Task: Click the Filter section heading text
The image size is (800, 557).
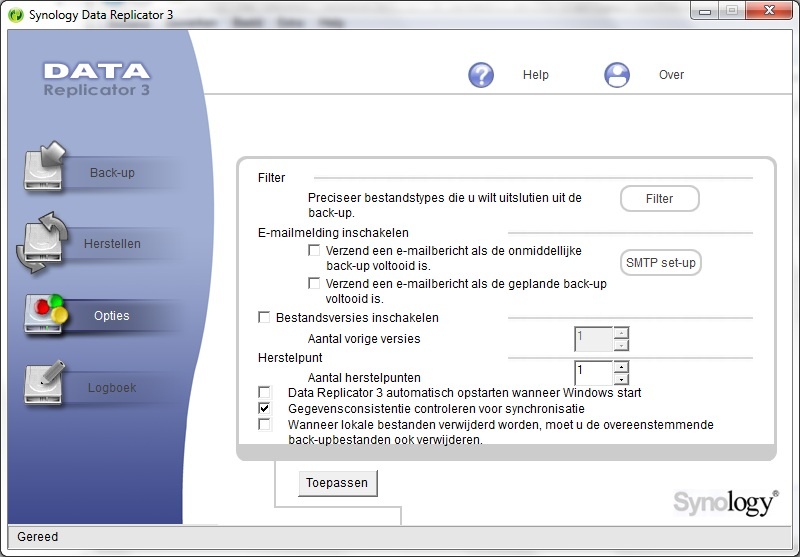Action: (x=271, y=178)
